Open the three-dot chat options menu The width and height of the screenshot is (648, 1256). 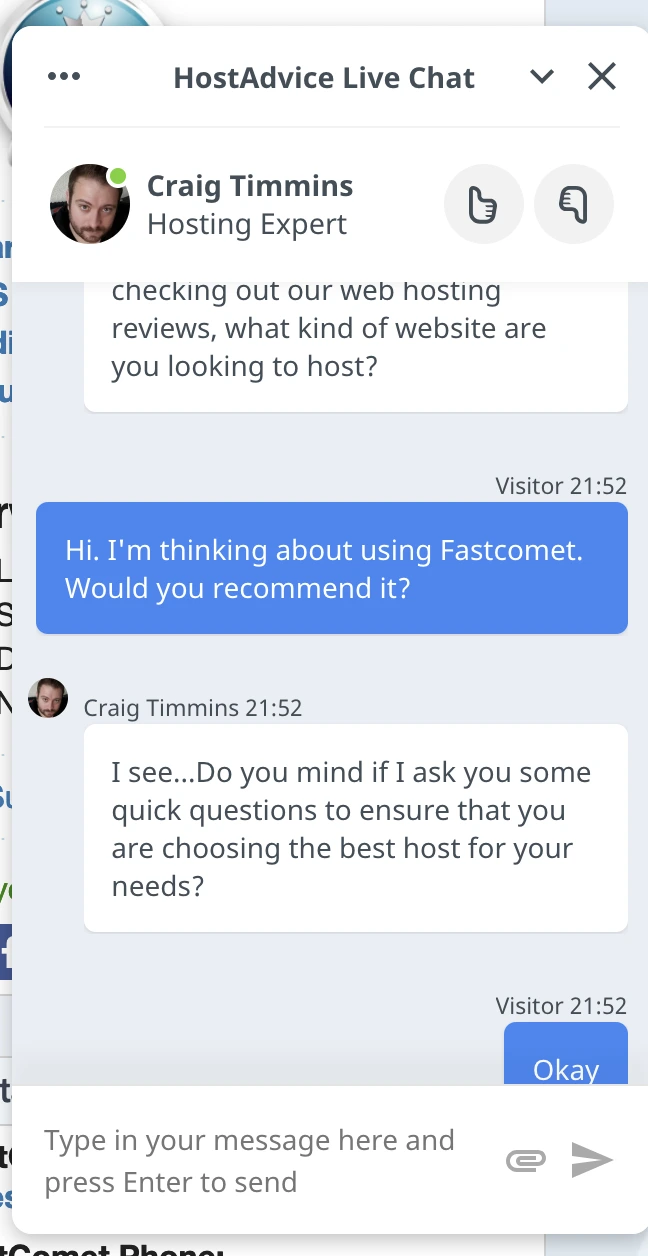tap(64, 76)
